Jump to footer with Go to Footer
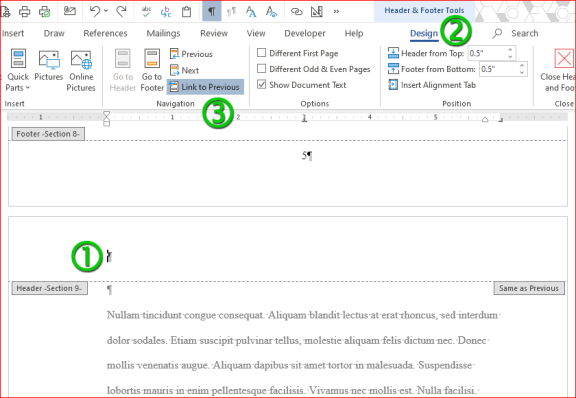Image resolution: width=576 pixels, height=398 pixels. pyautogui.click(x=152, y=71)
